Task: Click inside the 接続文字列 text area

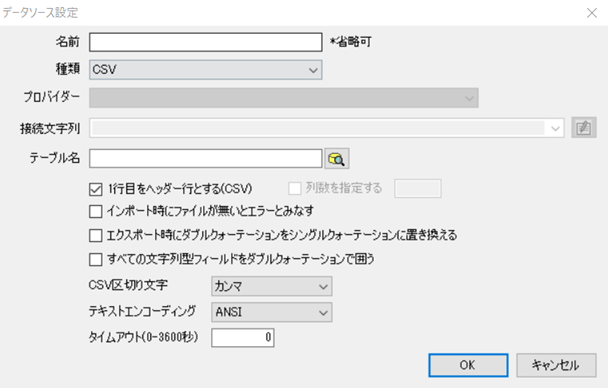Action: pos(318,128)
